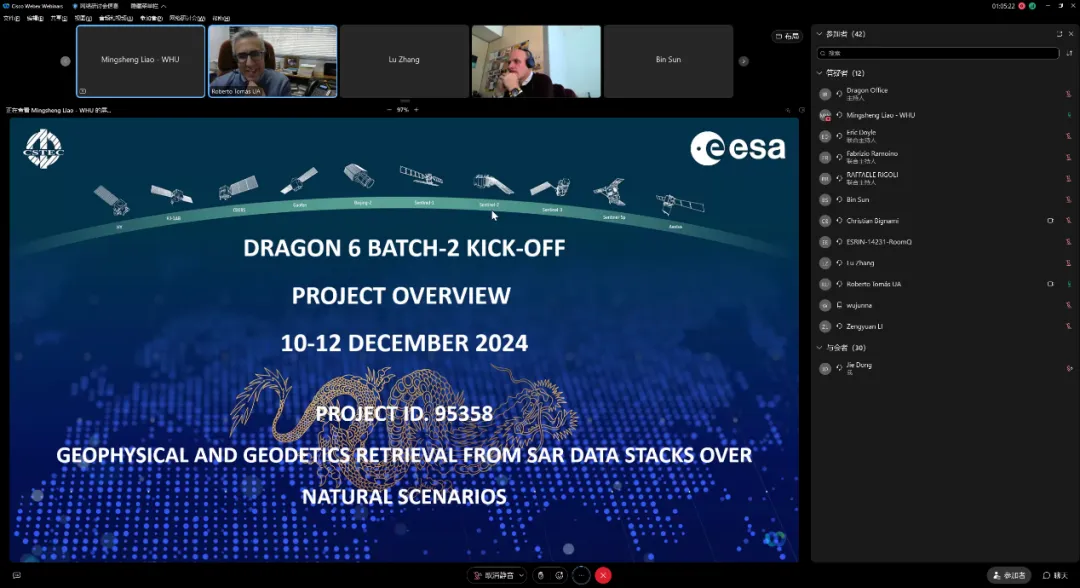Image resolution: width=1080 pixels, height=588 pixels.
Task: Collapse the panelists (12) group
Action: coord(819,73)
